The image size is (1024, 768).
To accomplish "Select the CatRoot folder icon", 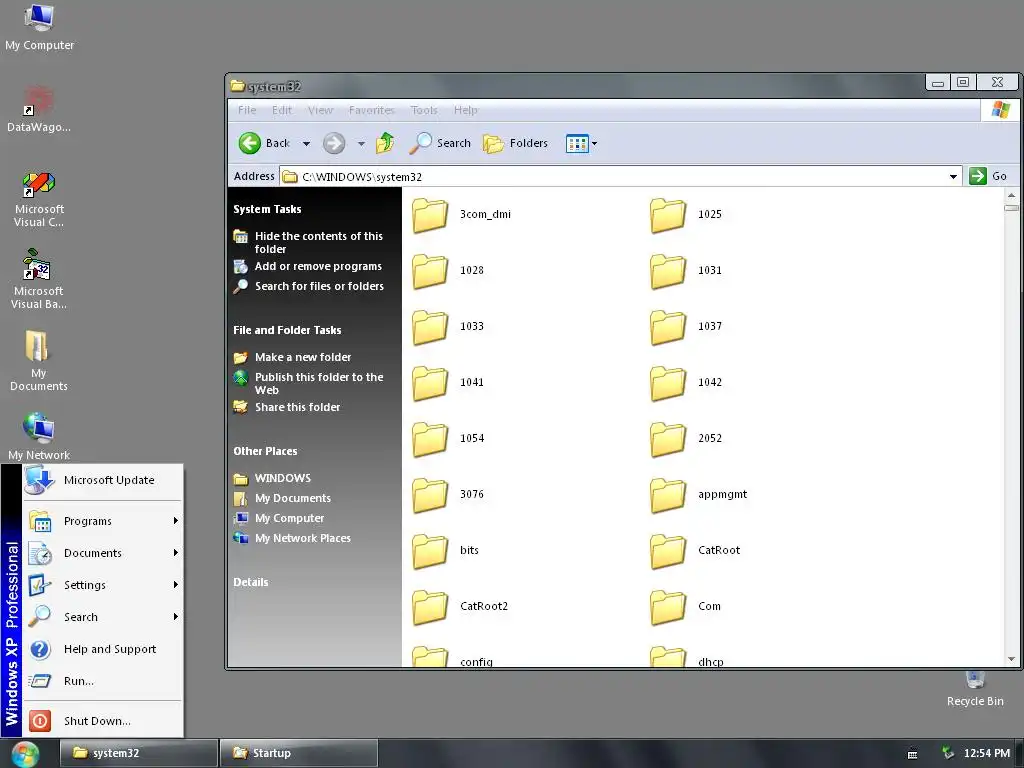I will click(x=668, y=552).
